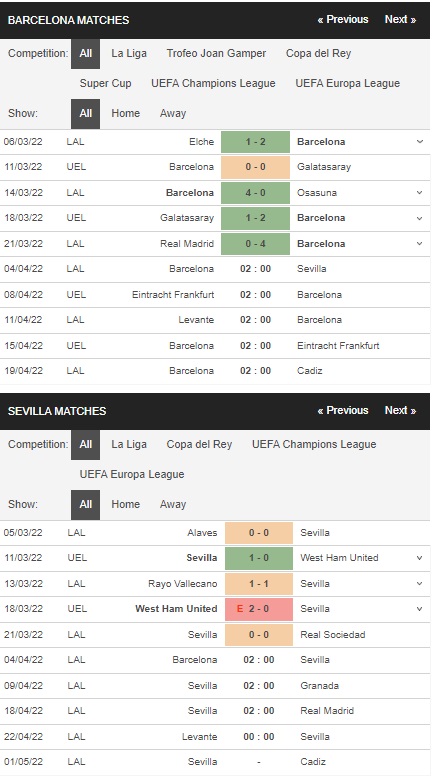Open West Ham United 2-0 Sevilla chevron
This screenshot has height=782, width=433.
tap(420, 609)
